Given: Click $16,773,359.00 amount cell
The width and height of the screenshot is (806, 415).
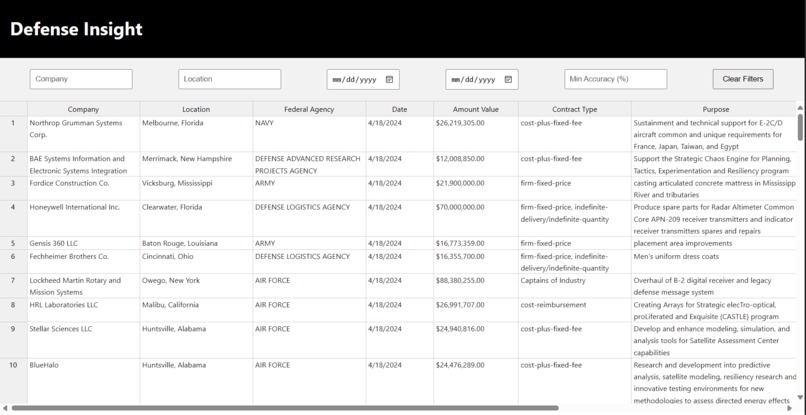Looking at the screenshot, I should (x=476, y=243).
